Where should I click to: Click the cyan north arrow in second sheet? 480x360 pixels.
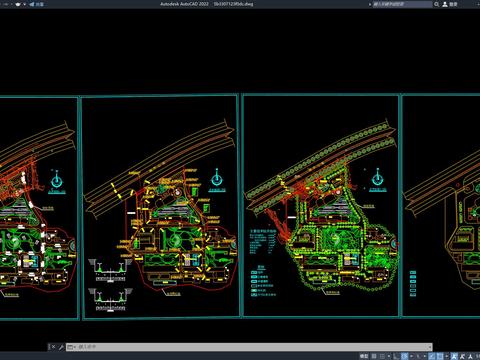pos(217,178)
